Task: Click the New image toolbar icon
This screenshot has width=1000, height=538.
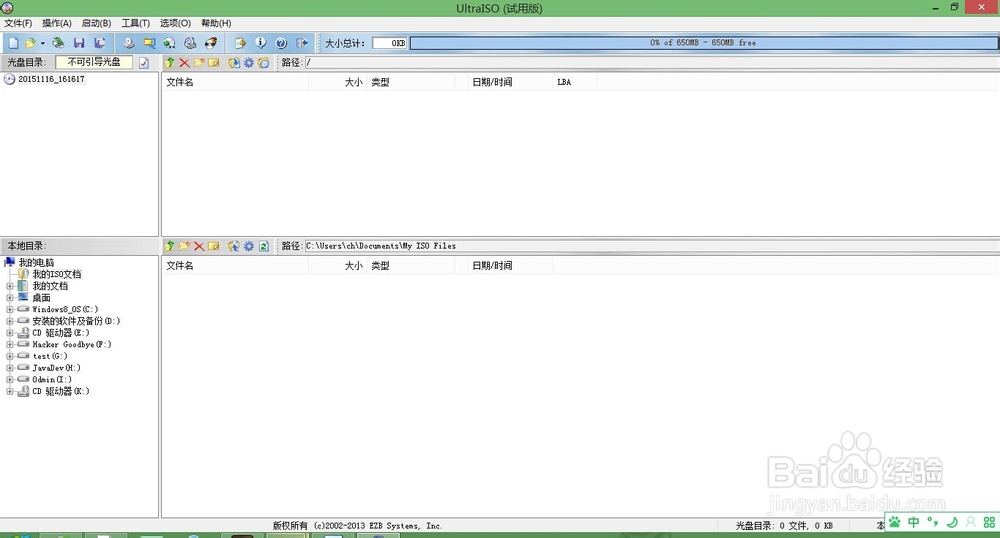Action: [13, 43]
